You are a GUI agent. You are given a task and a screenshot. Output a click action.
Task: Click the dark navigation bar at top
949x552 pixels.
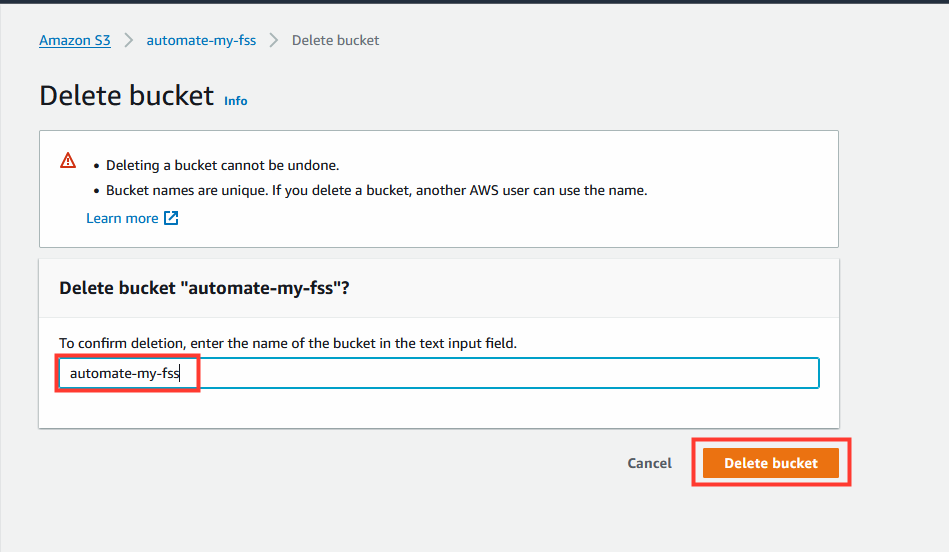point(474,2)
